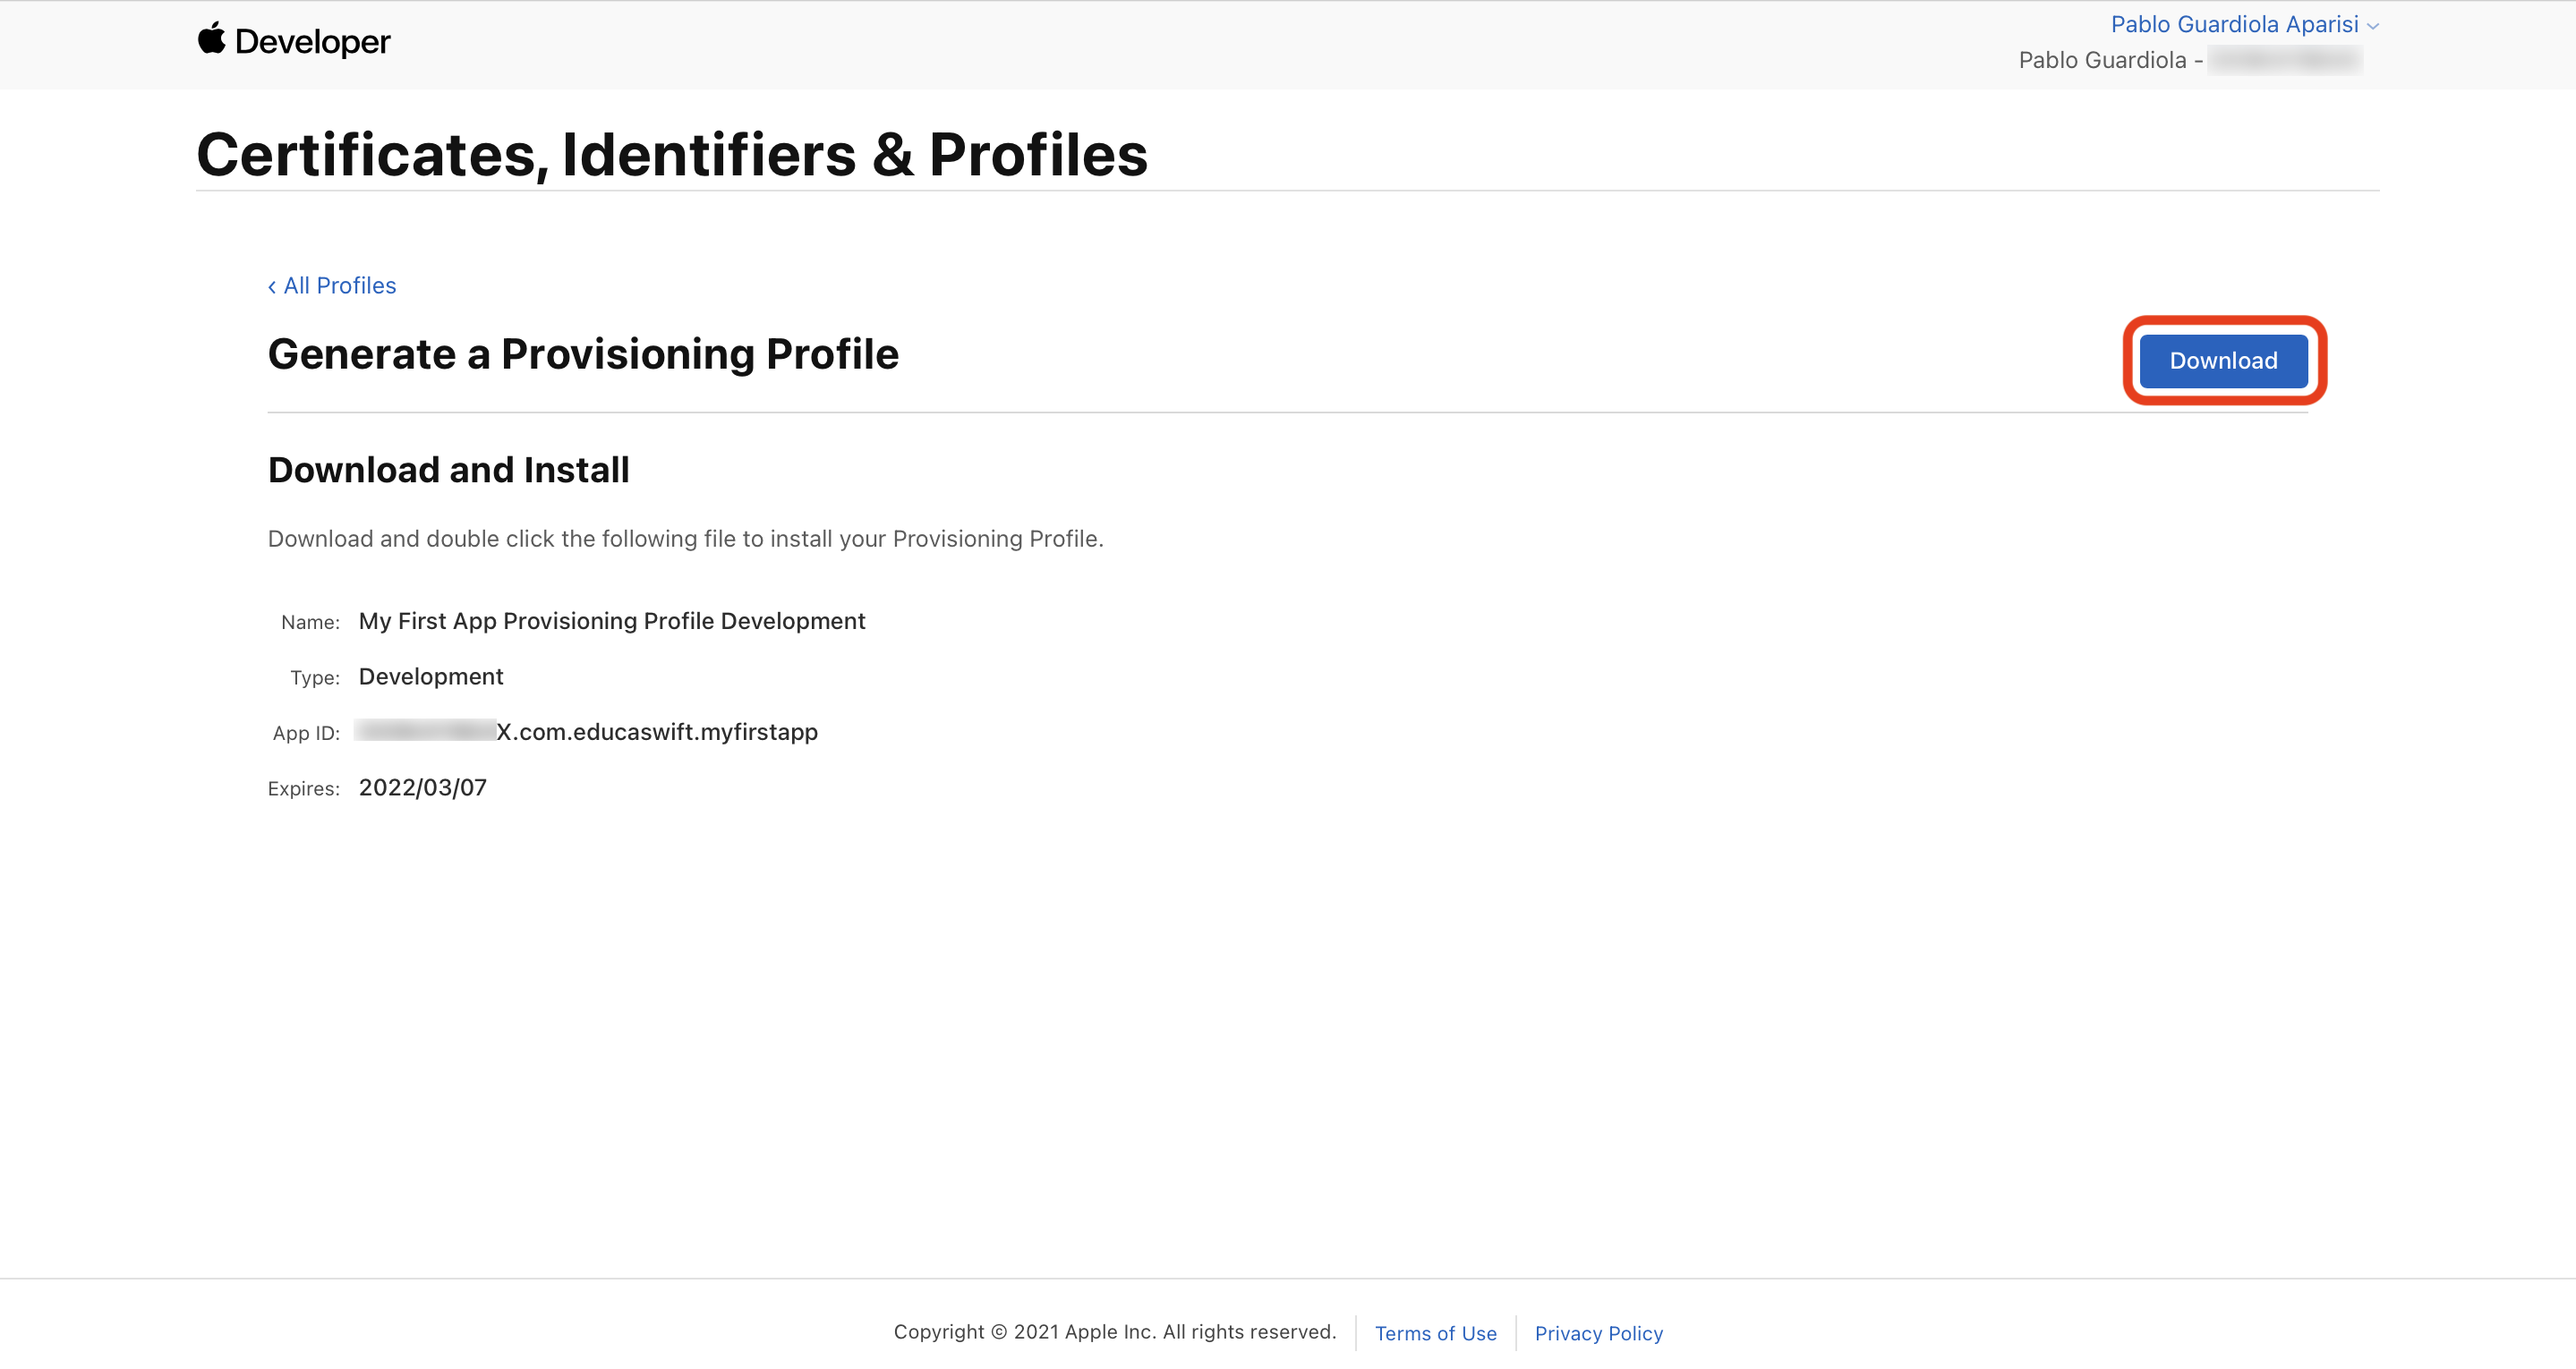
Task: Click the App ID ending in com.educaswift.myfirstapp
Action: click(656, 732)
